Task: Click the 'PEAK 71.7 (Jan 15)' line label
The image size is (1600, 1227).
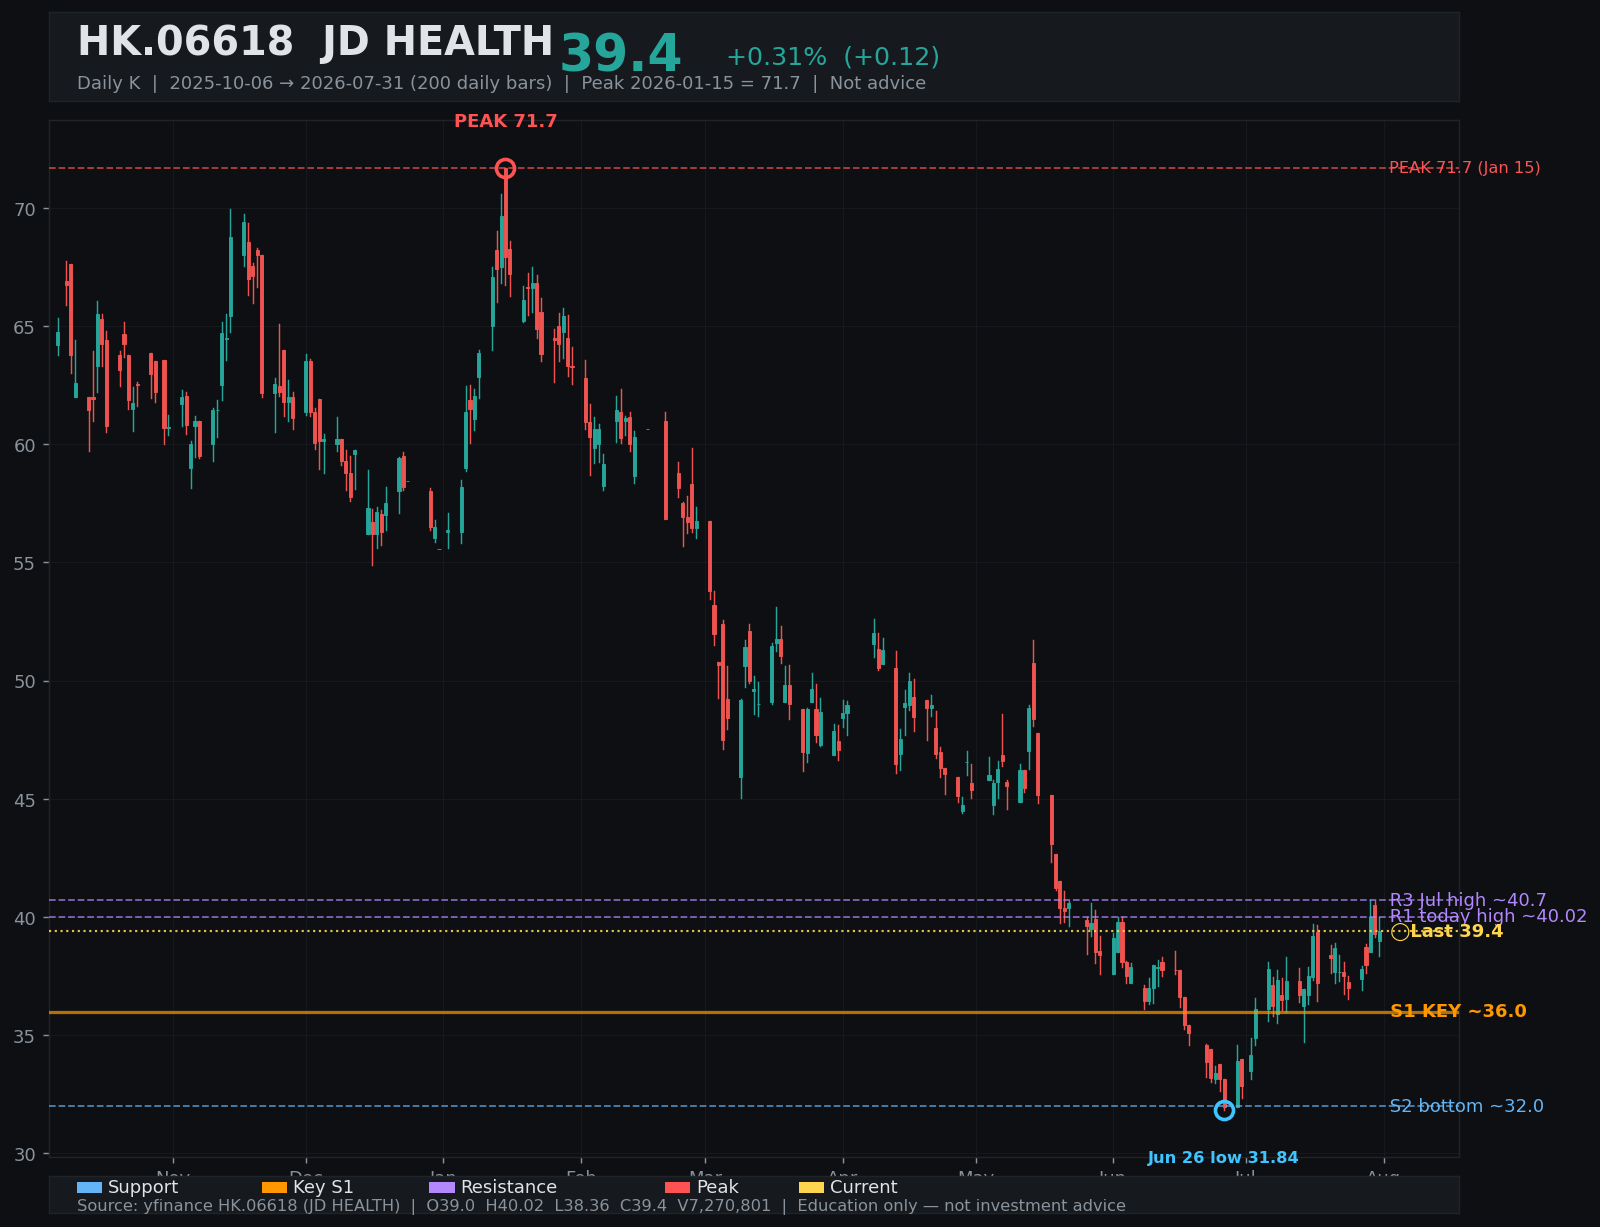Action: [1465, 168]
